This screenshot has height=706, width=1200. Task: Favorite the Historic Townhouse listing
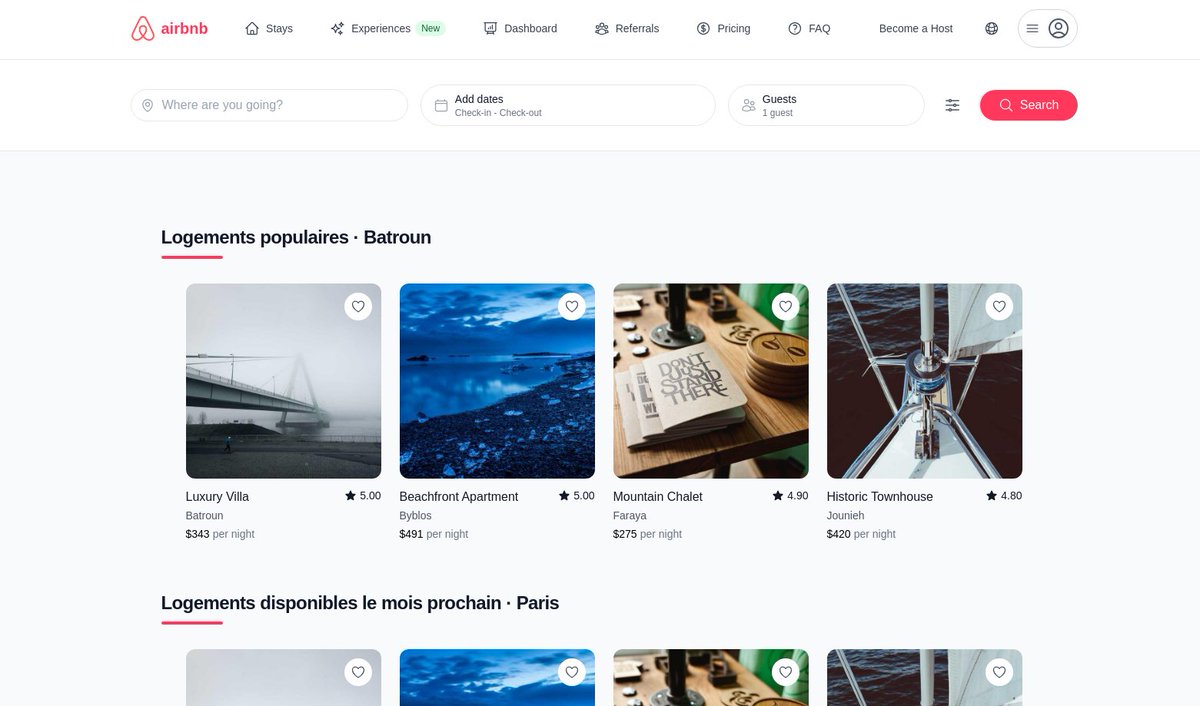click(999, 307)
